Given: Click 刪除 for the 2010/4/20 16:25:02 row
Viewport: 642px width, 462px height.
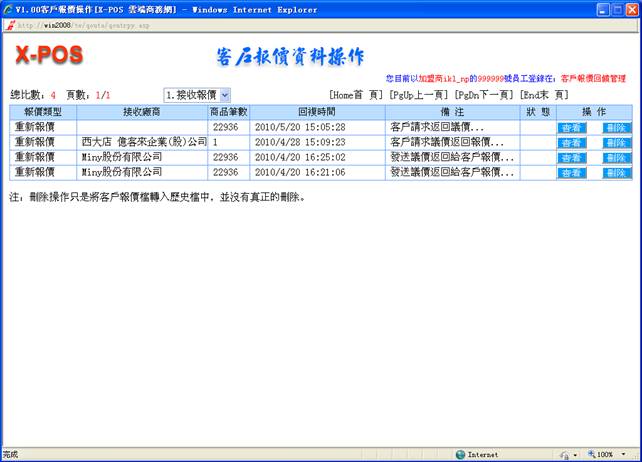Looking at the screenshot, I should tap(616, 158).
